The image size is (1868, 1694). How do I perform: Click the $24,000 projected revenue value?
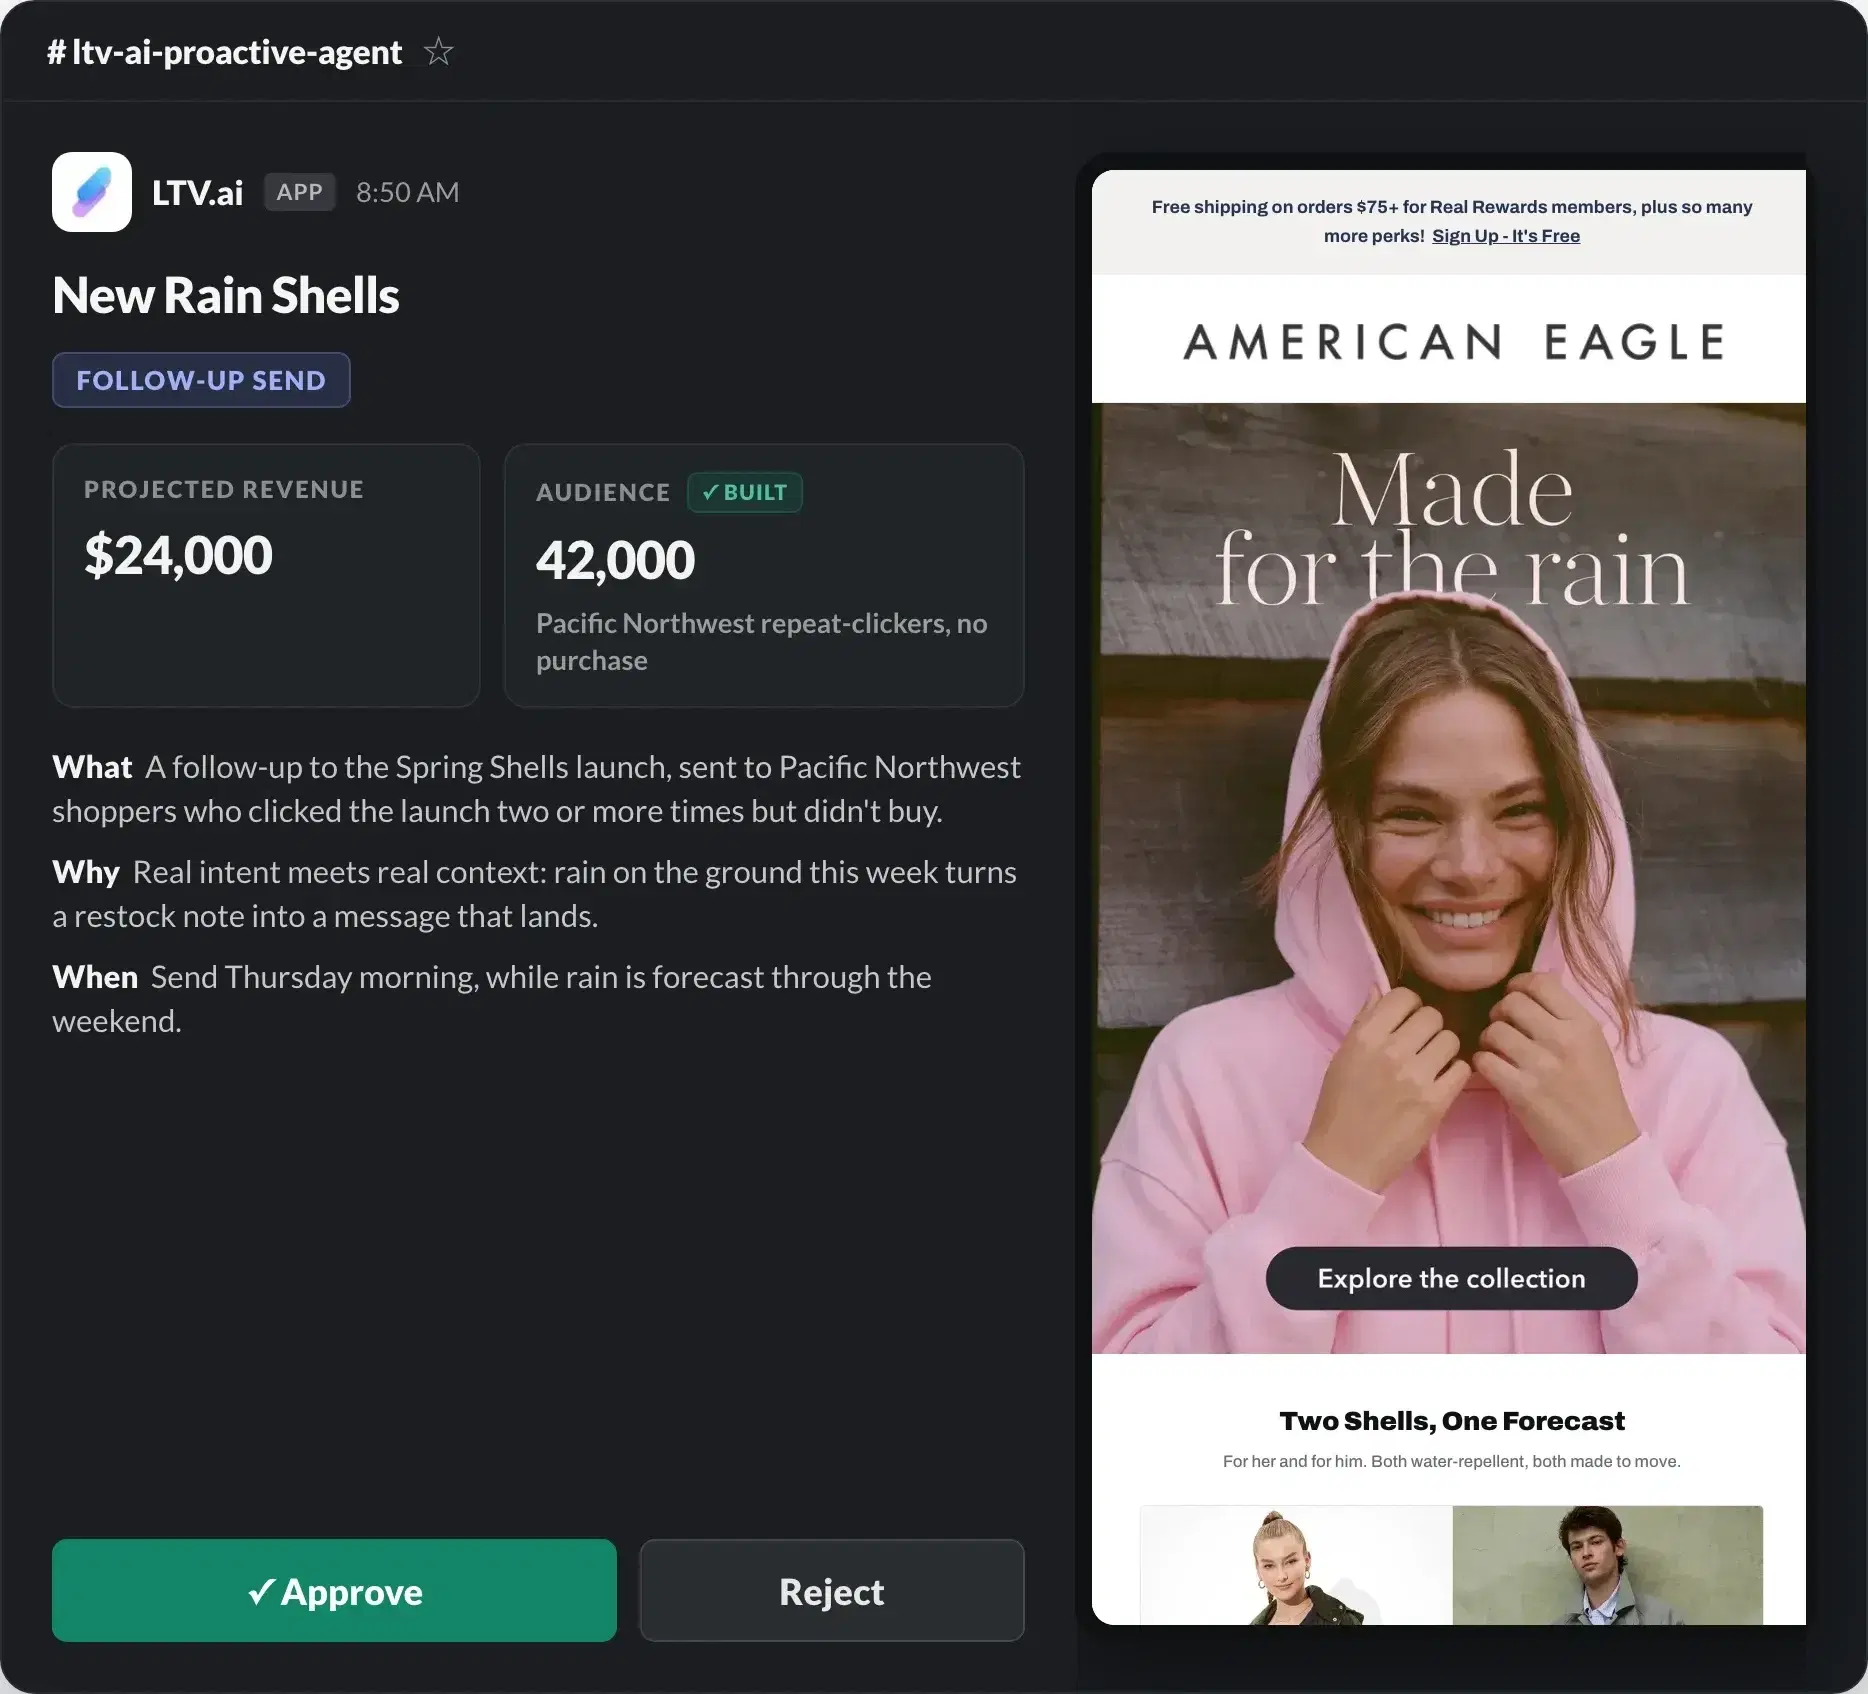[178, 555]
